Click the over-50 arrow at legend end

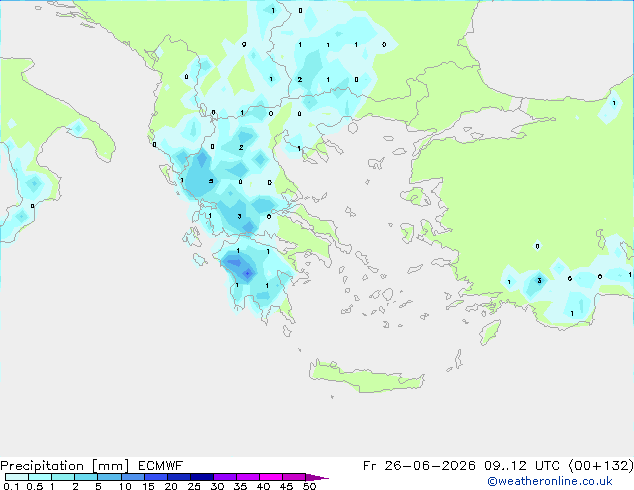pyautogui.click(x=317, y=477)
